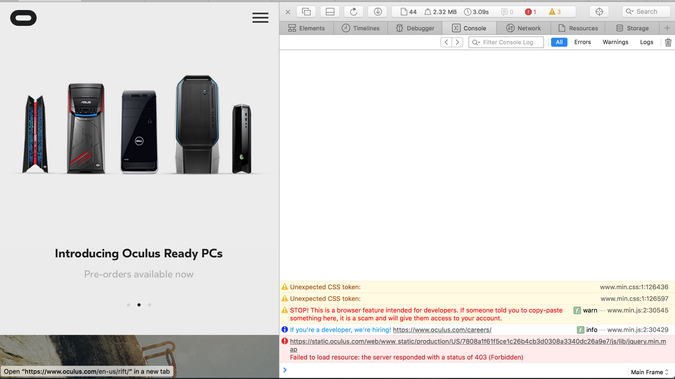Open the www.min.js:2:30545 source link
The height and width of the screenshot is (379, 675).
[x=638, y=311]
